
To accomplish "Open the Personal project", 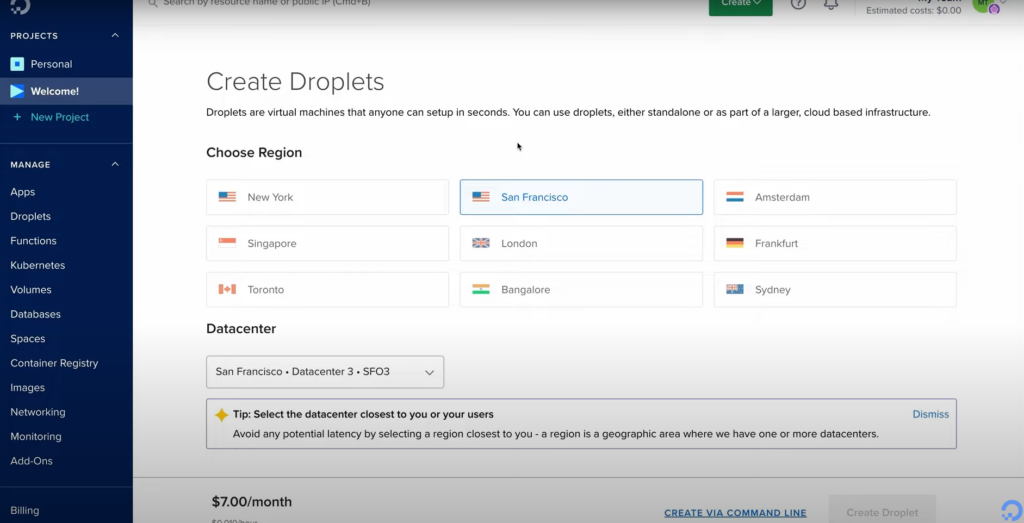I will [x=51, y=64].
